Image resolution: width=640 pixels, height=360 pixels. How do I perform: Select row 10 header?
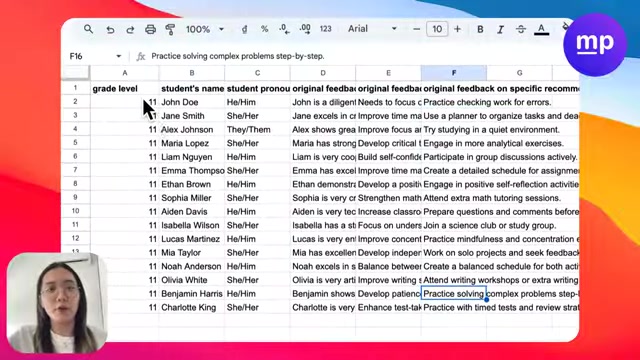76,211
